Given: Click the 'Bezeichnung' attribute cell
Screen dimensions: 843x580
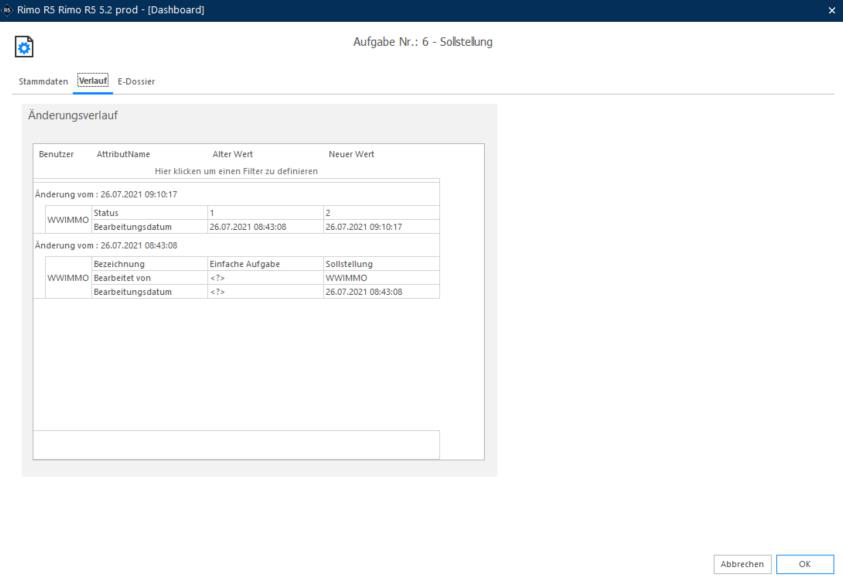Looking at the screenshot, I should [149, 264].
